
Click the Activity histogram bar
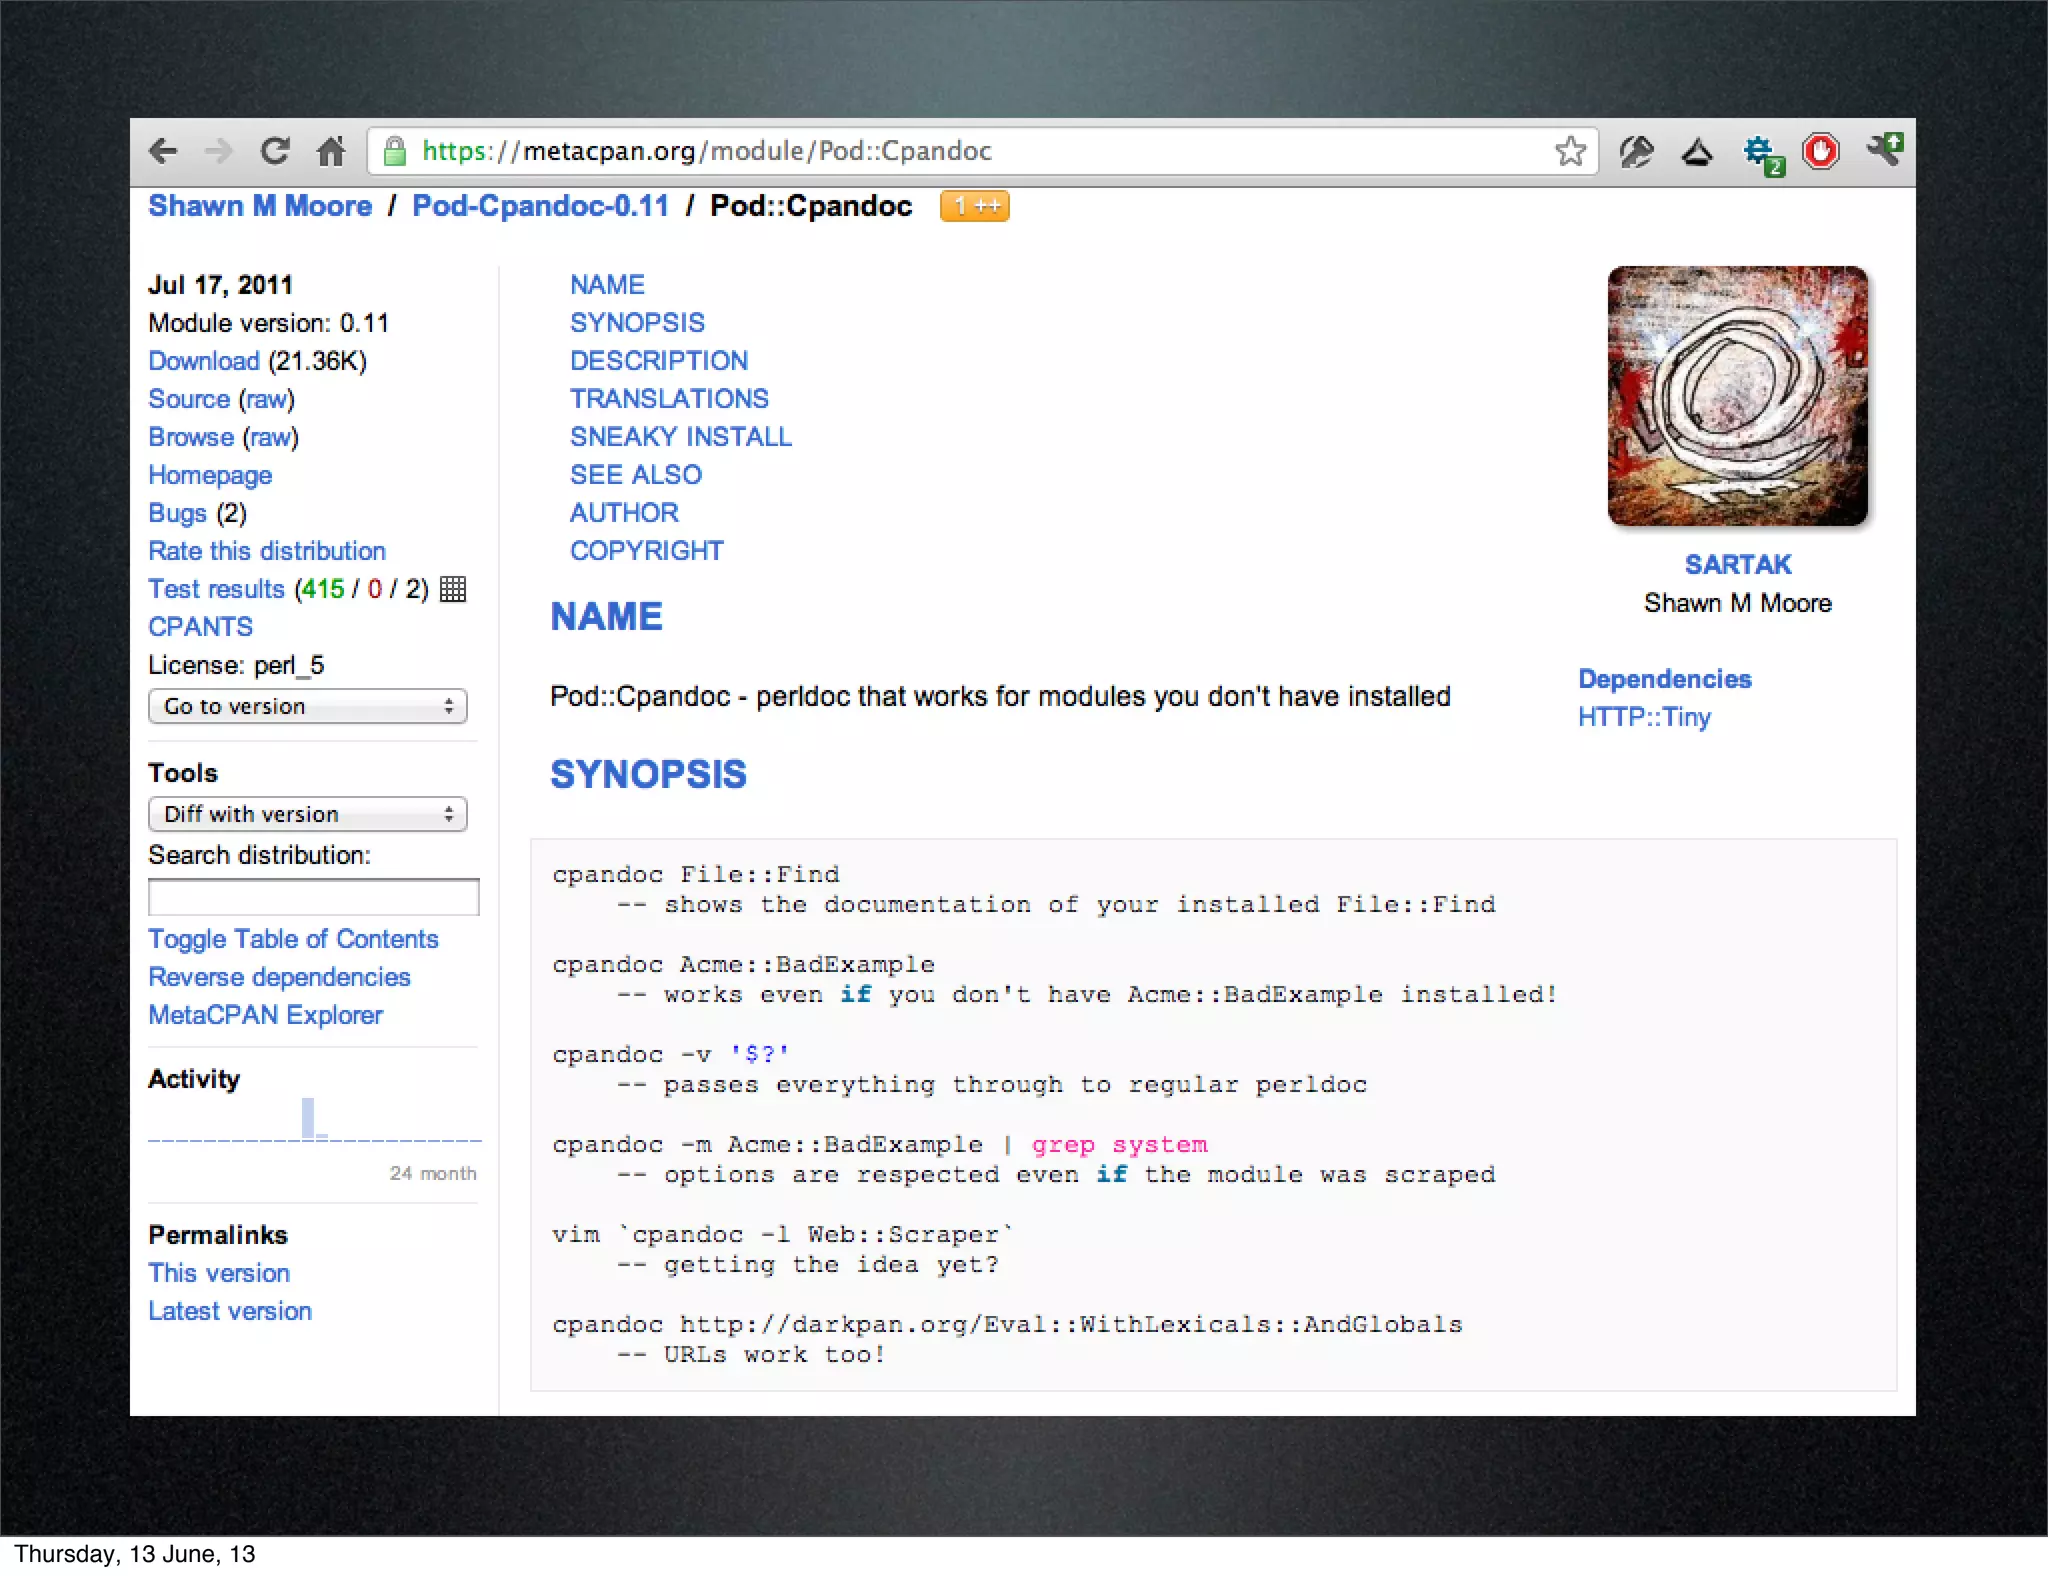(308, 1117)
